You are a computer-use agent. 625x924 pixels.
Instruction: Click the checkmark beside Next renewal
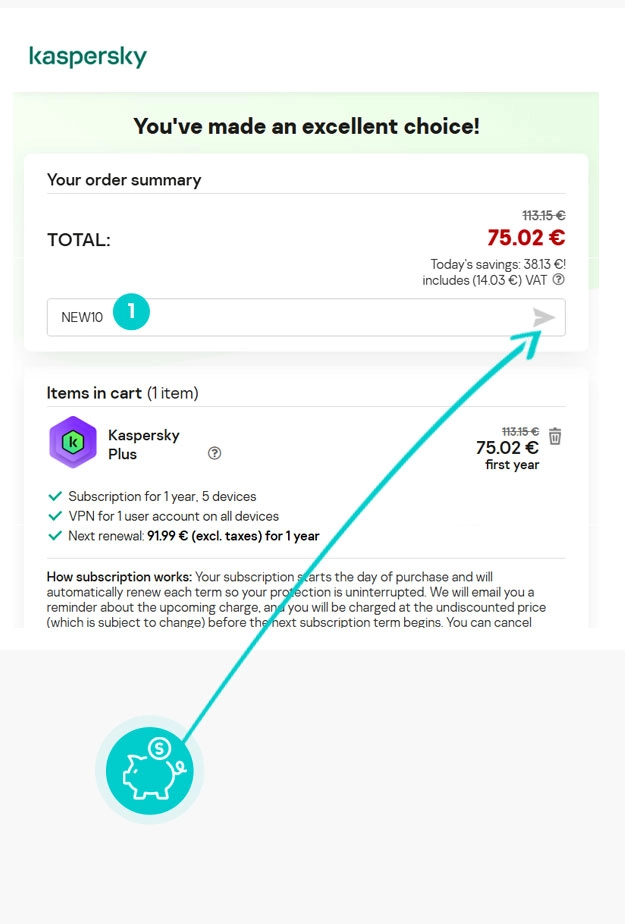click(x=55, y=536)
